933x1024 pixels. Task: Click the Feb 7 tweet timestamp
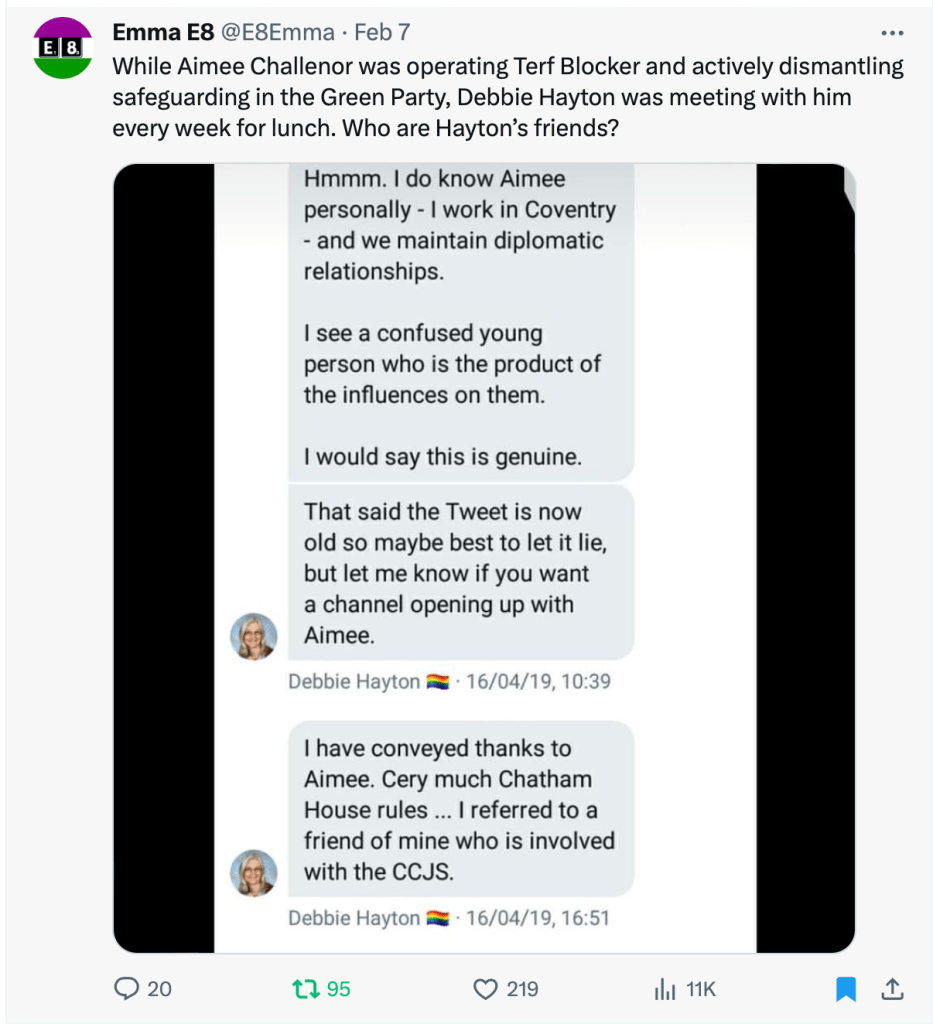click(382, 32)
